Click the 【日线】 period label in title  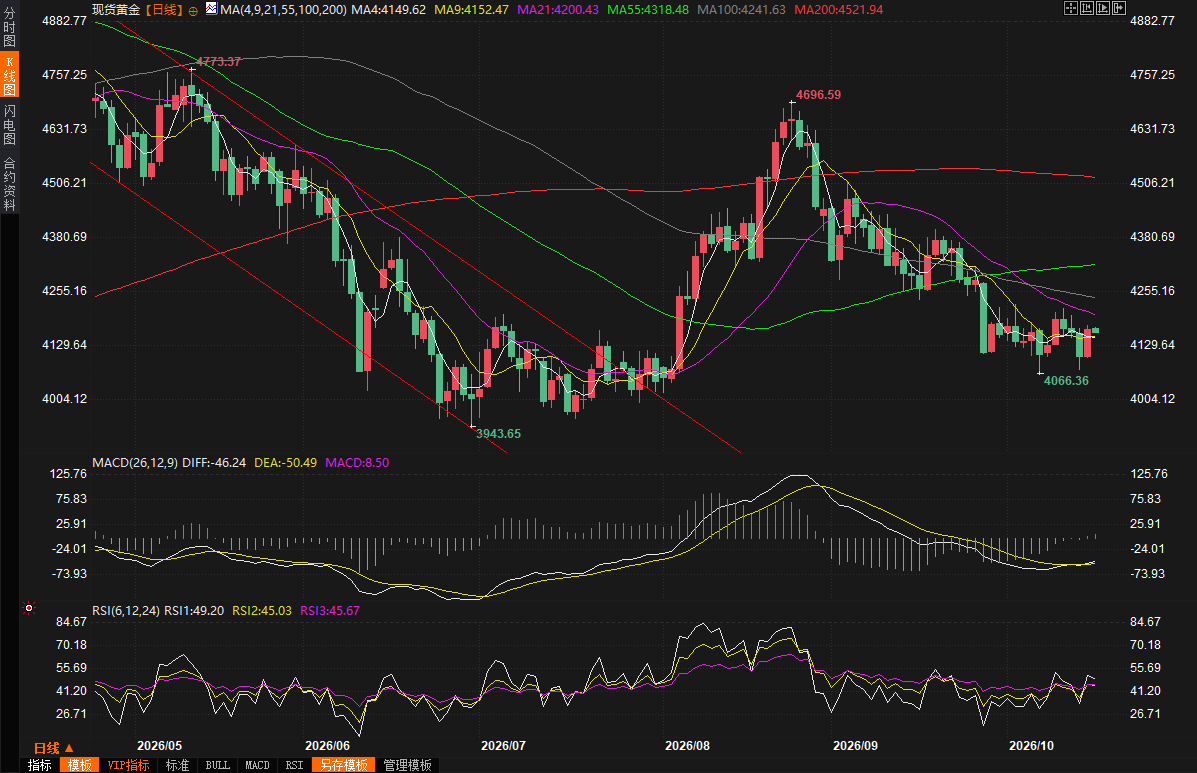163,9
